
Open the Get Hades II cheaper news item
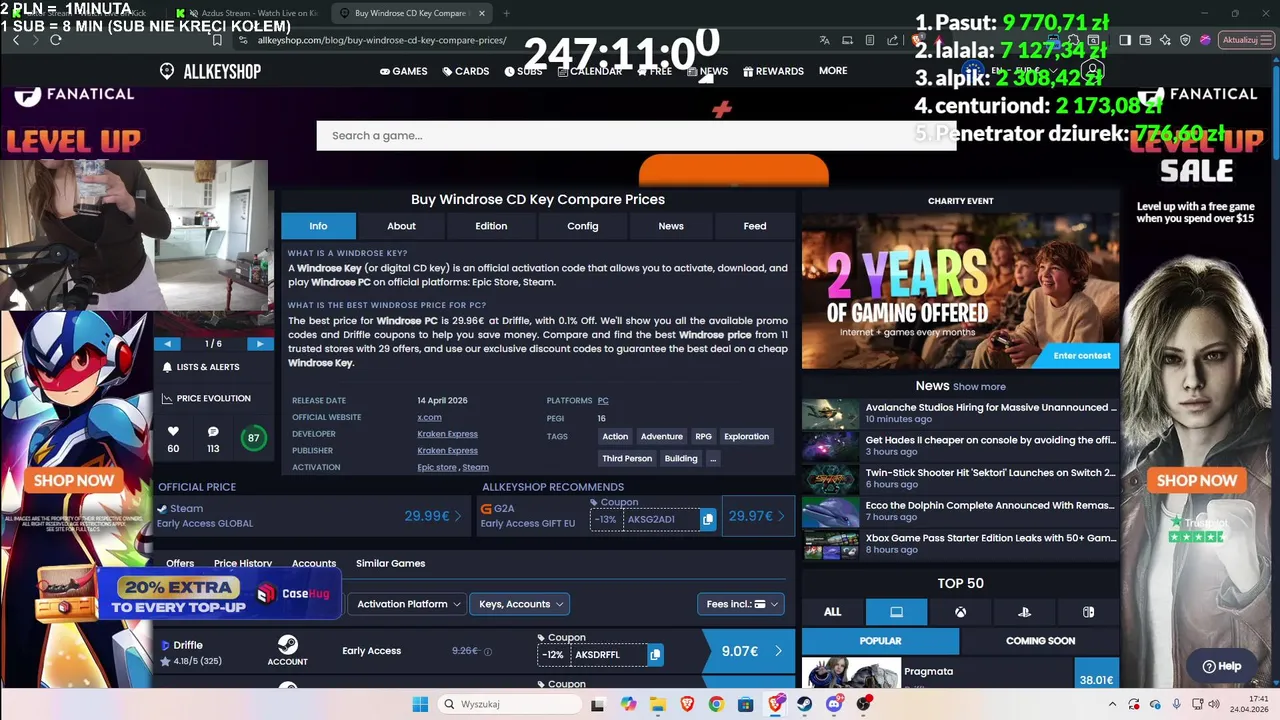(990, 440)
